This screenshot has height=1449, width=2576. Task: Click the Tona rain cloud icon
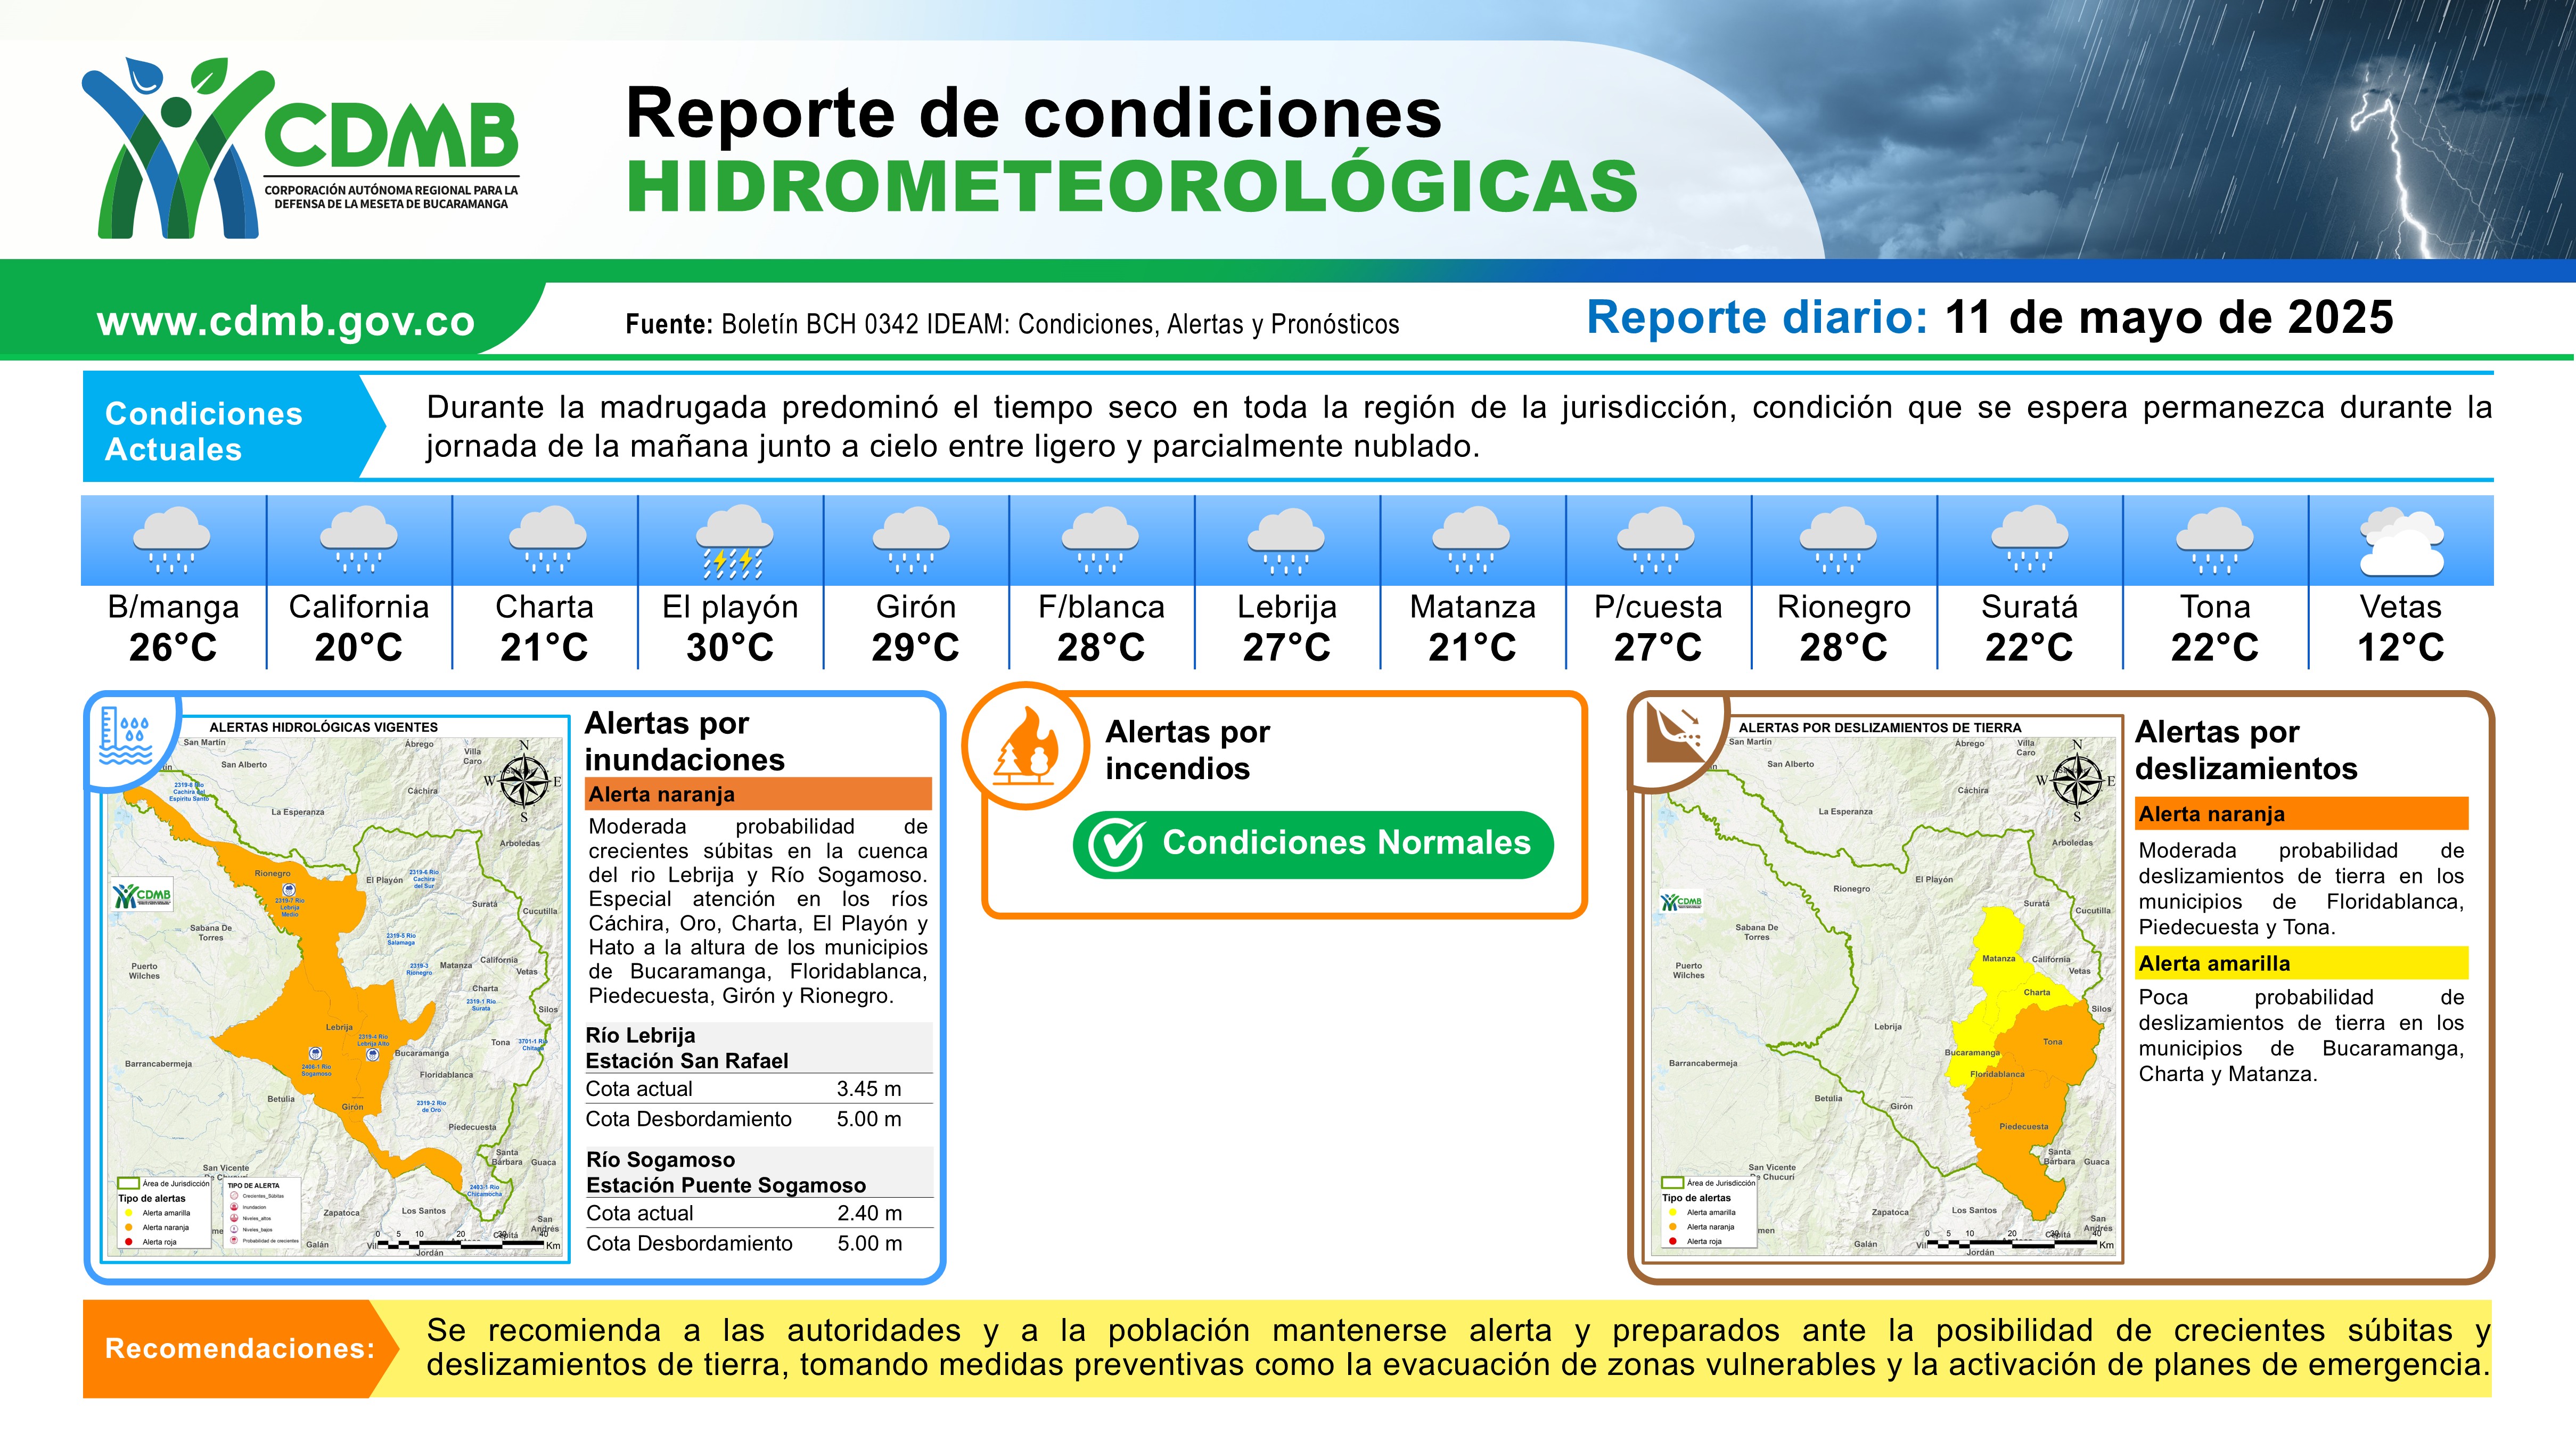[x=2215, y=541]
